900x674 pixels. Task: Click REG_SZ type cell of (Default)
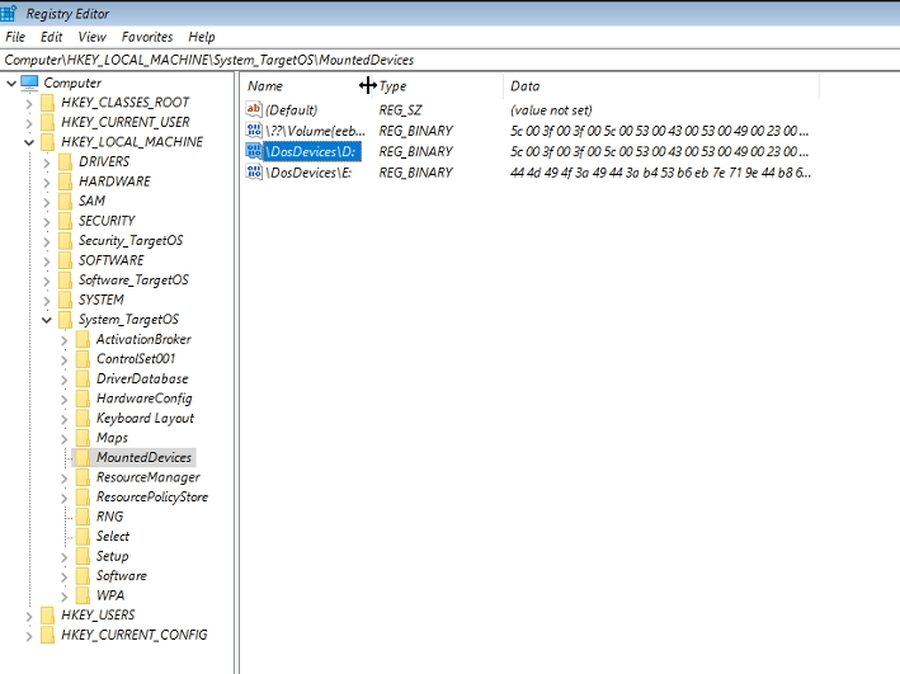(400, 110)
